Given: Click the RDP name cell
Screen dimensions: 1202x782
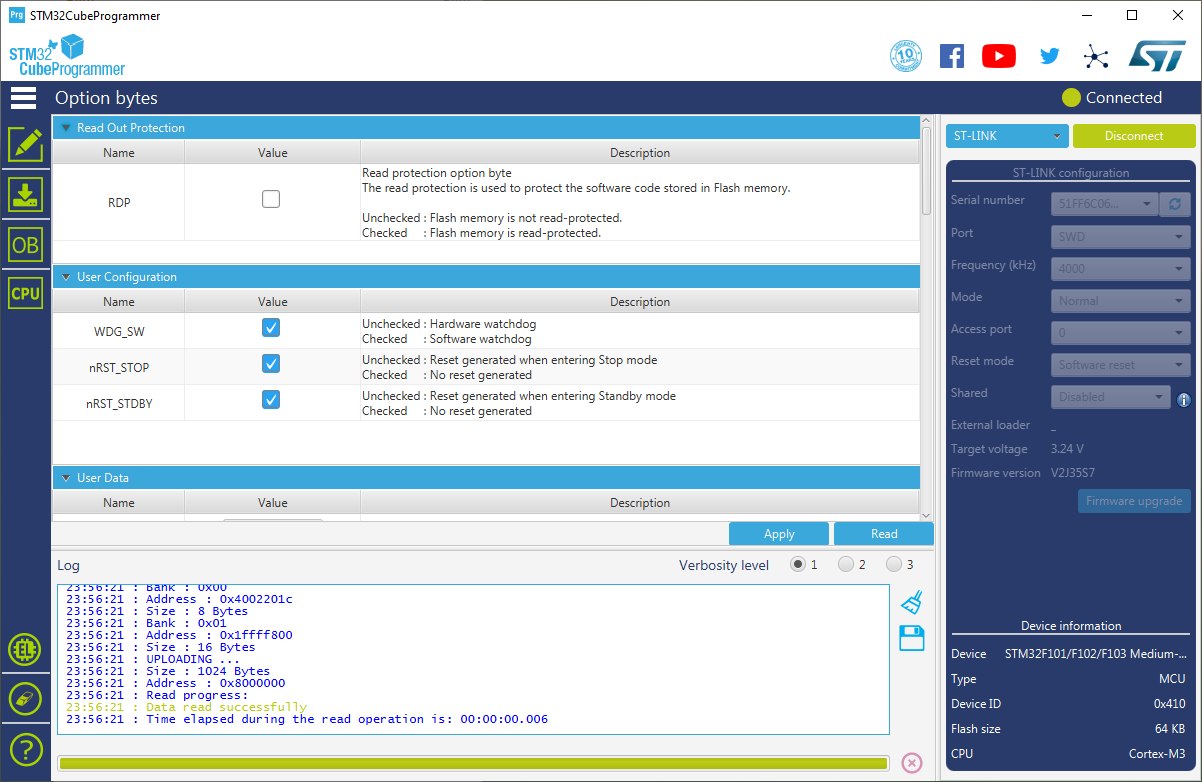Looking at the screenshot, I should (x=119, y=202).
